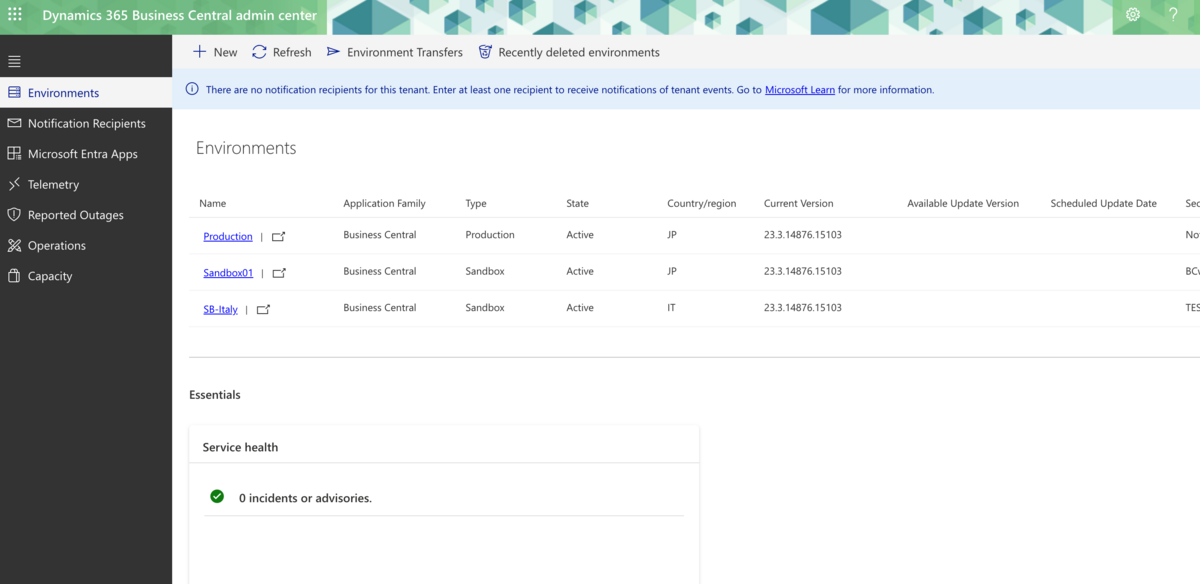Open the settings gear icon
This screenshot has width=1200, height=584.
[1133, 15]
